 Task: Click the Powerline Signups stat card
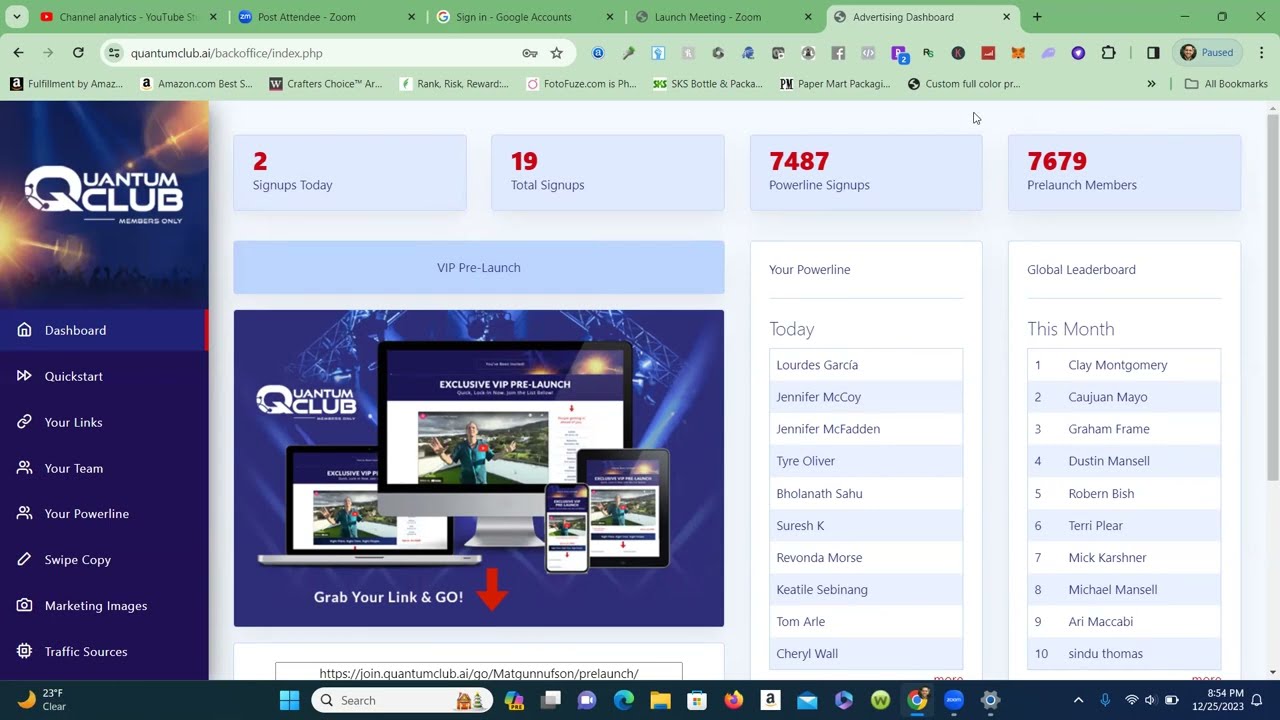pyautogui.click(x=866, y=173)
